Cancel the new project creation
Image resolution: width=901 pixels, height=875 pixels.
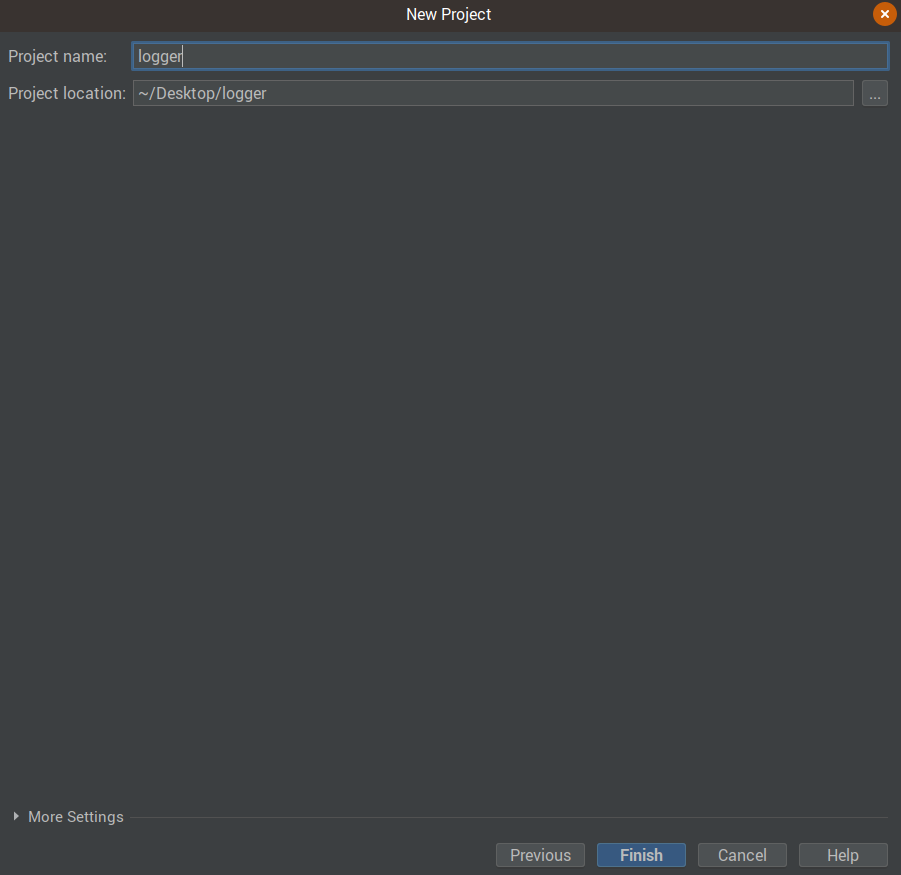[742, 855]
